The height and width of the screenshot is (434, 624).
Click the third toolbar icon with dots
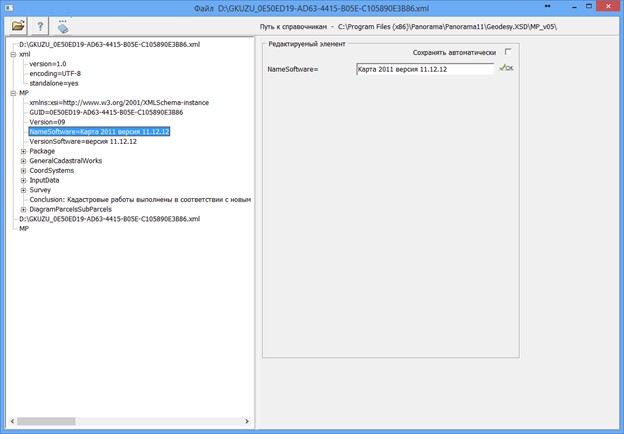coord(63,26)
